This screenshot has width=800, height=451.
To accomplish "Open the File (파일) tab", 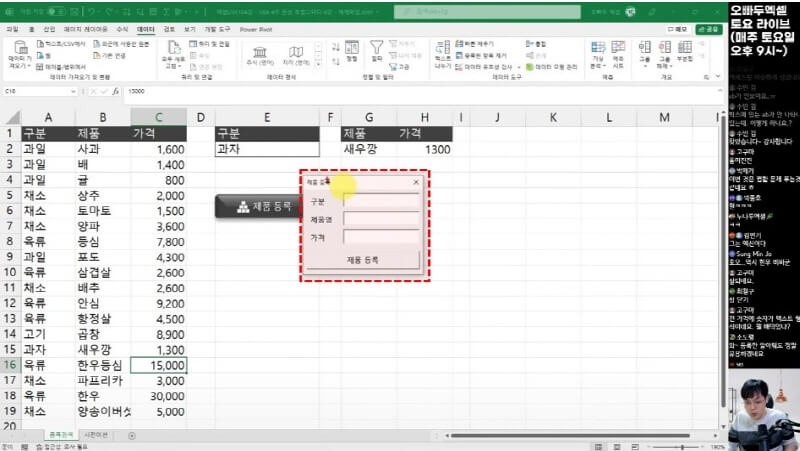I will click(12, 30).
